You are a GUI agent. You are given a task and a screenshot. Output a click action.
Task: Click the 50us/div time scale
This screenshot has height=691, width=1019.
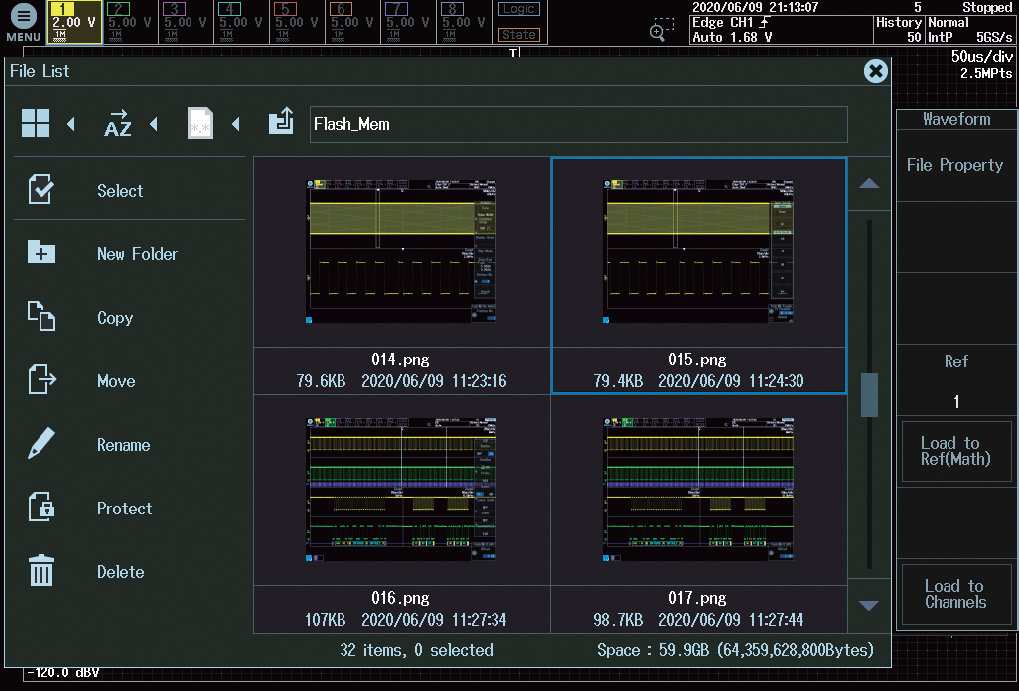(x=981, y=57)
